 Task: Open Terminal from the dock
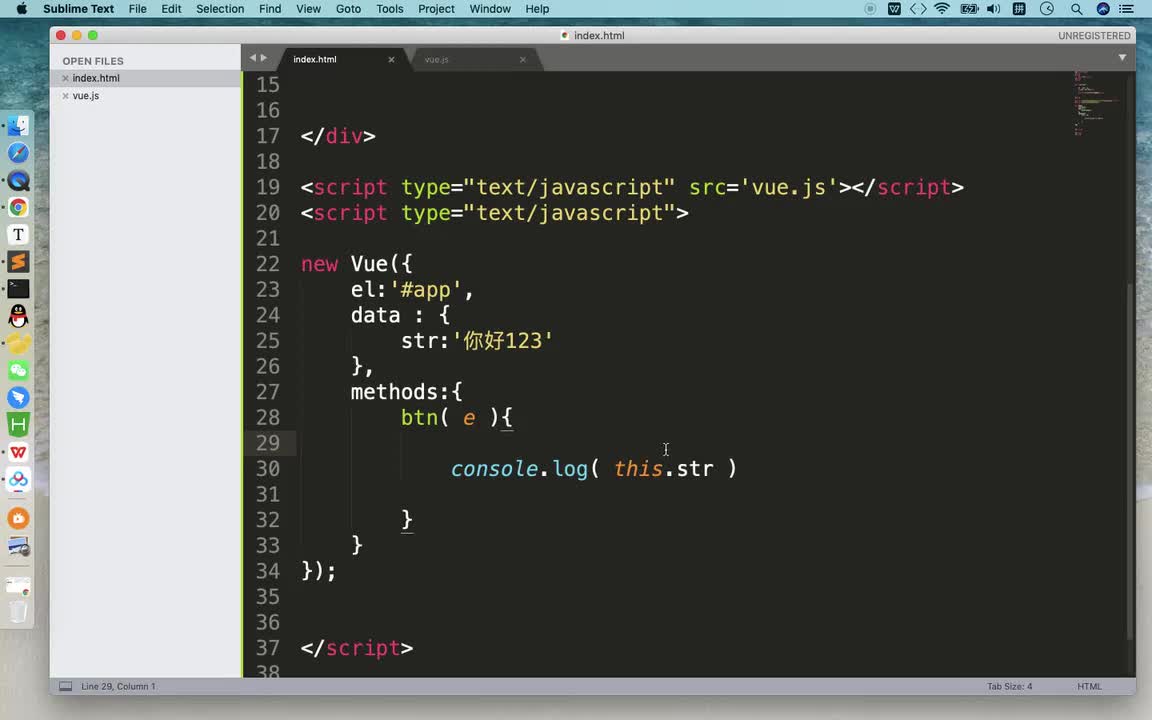coord(18,289)
